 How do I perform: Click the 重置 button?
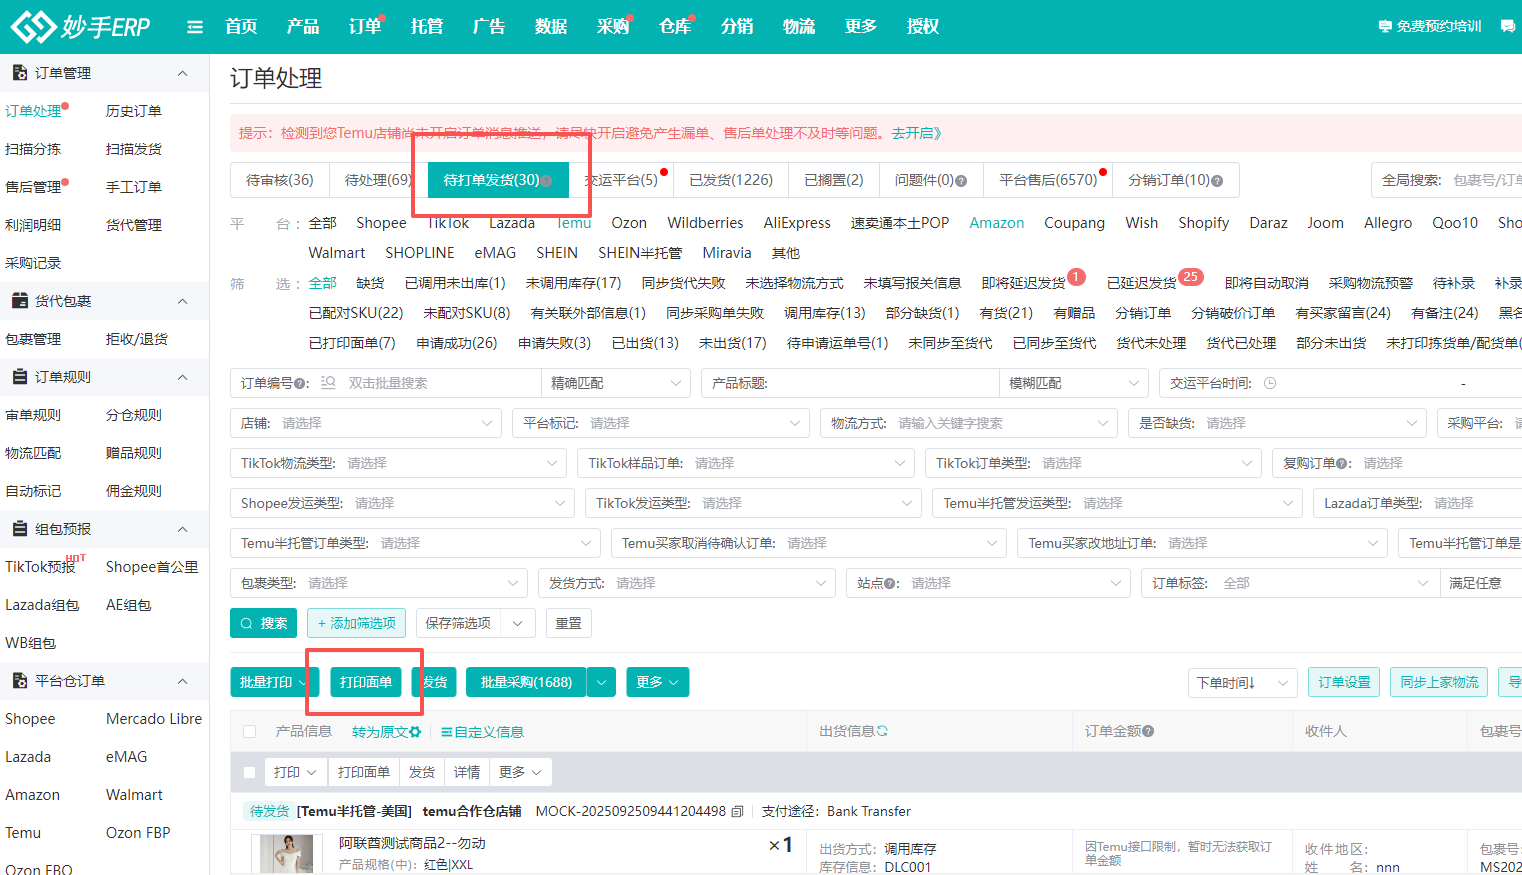pyautogui.click(x=569, y=623)
